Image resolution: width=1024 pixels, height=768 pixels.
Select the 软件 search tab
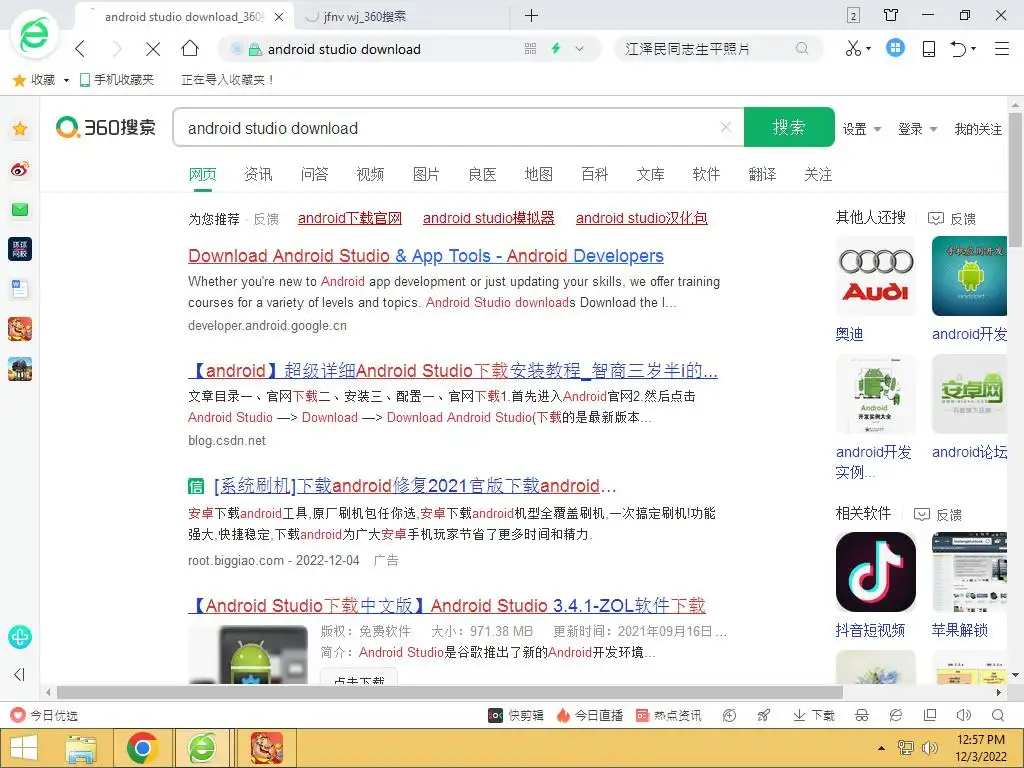point(706,174)
